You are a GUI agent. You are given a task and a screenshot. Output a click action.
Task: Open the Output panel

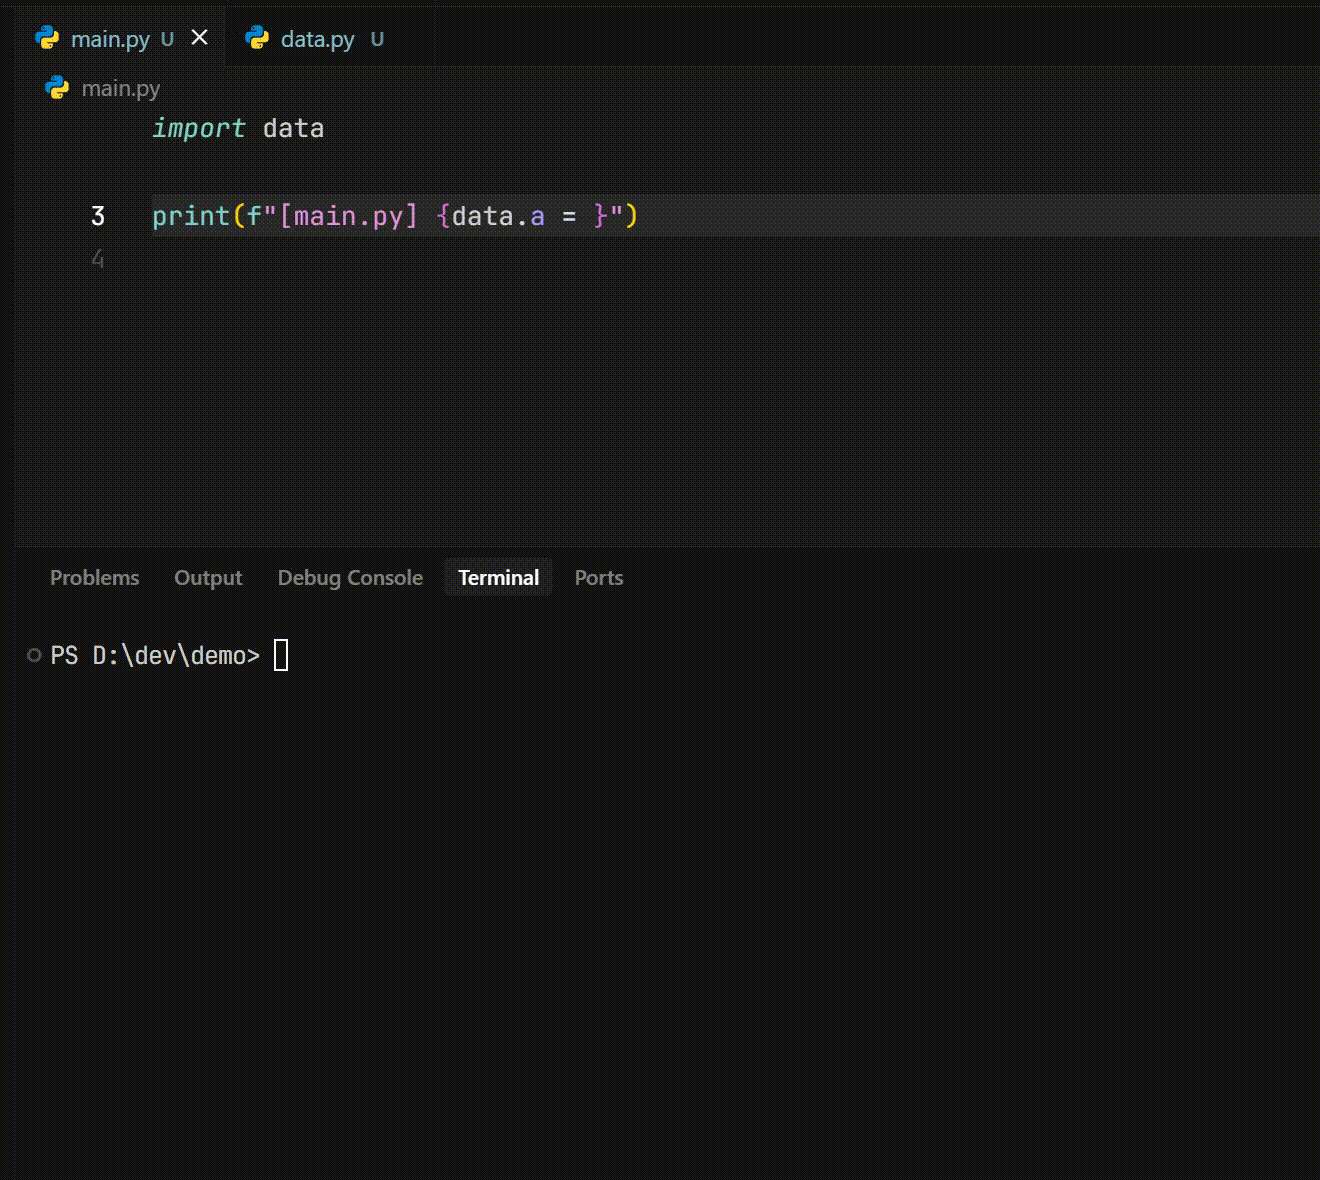coord(208,577)
